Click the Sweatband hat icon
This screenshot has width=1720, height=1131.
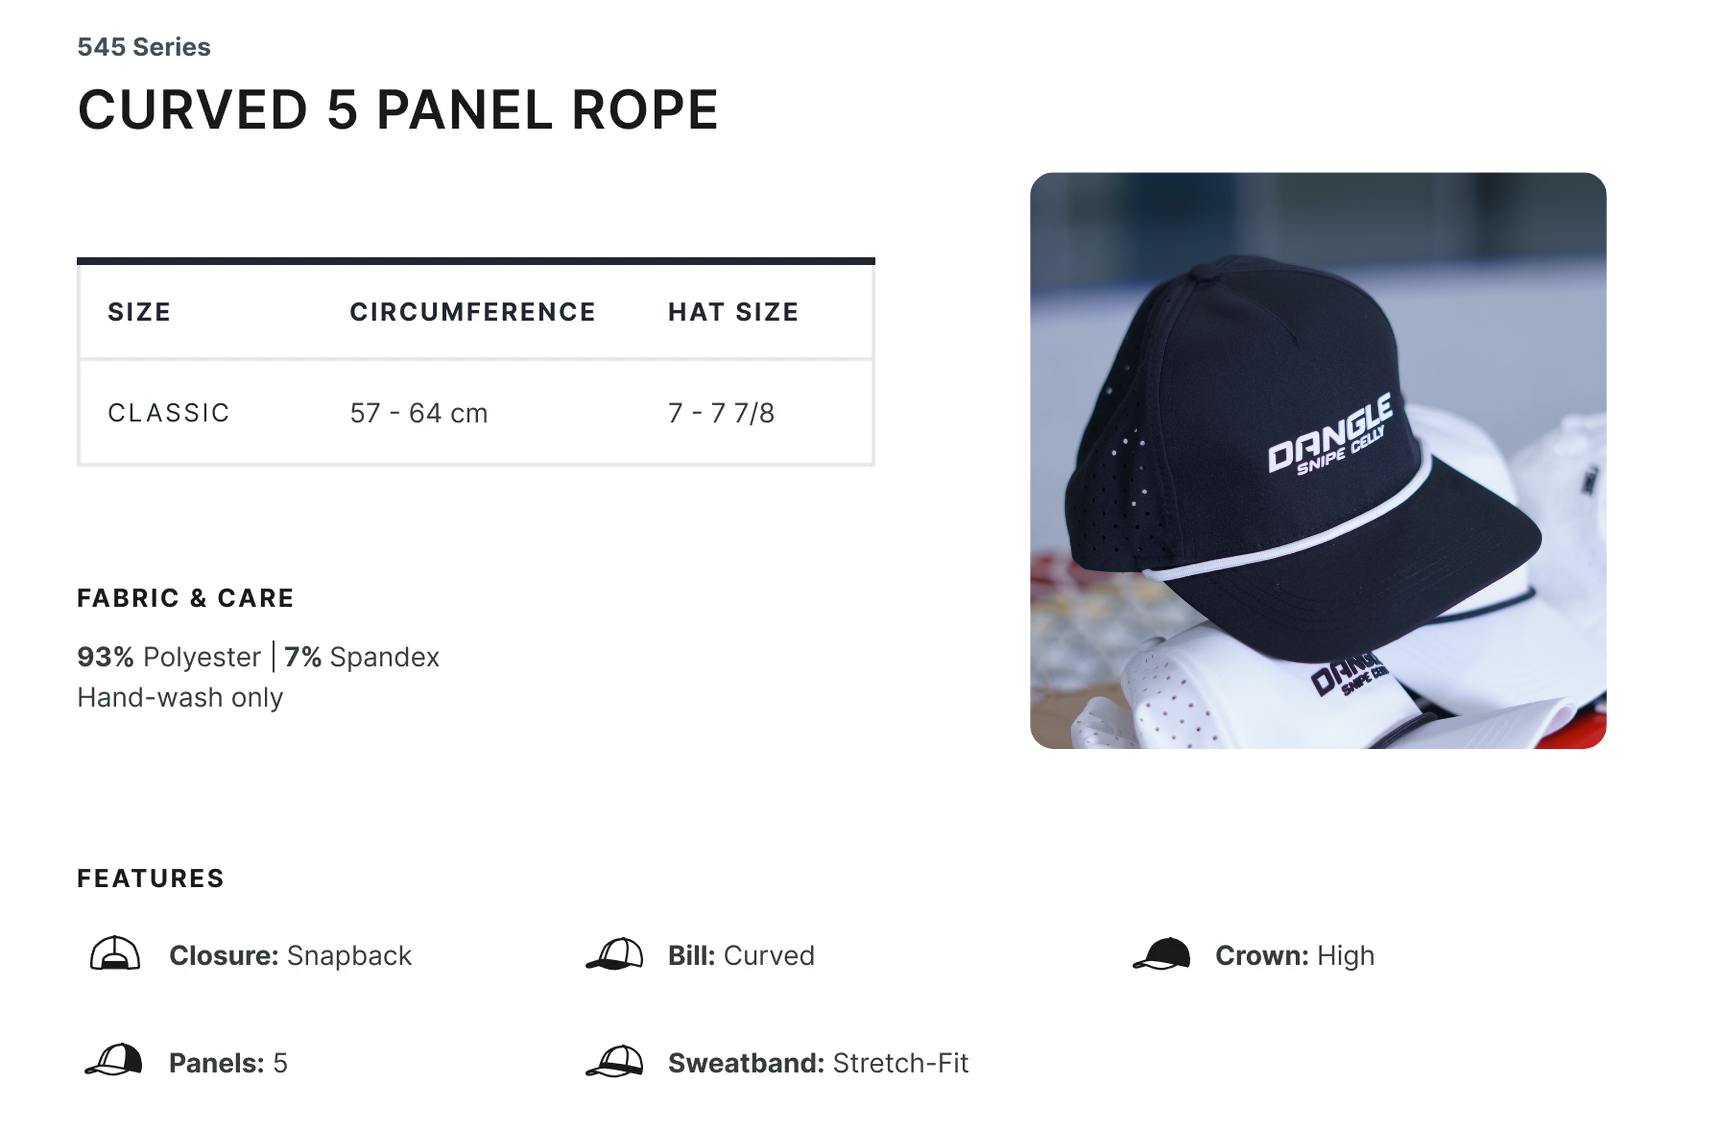pyautogui.click(x=614, y=1061)
